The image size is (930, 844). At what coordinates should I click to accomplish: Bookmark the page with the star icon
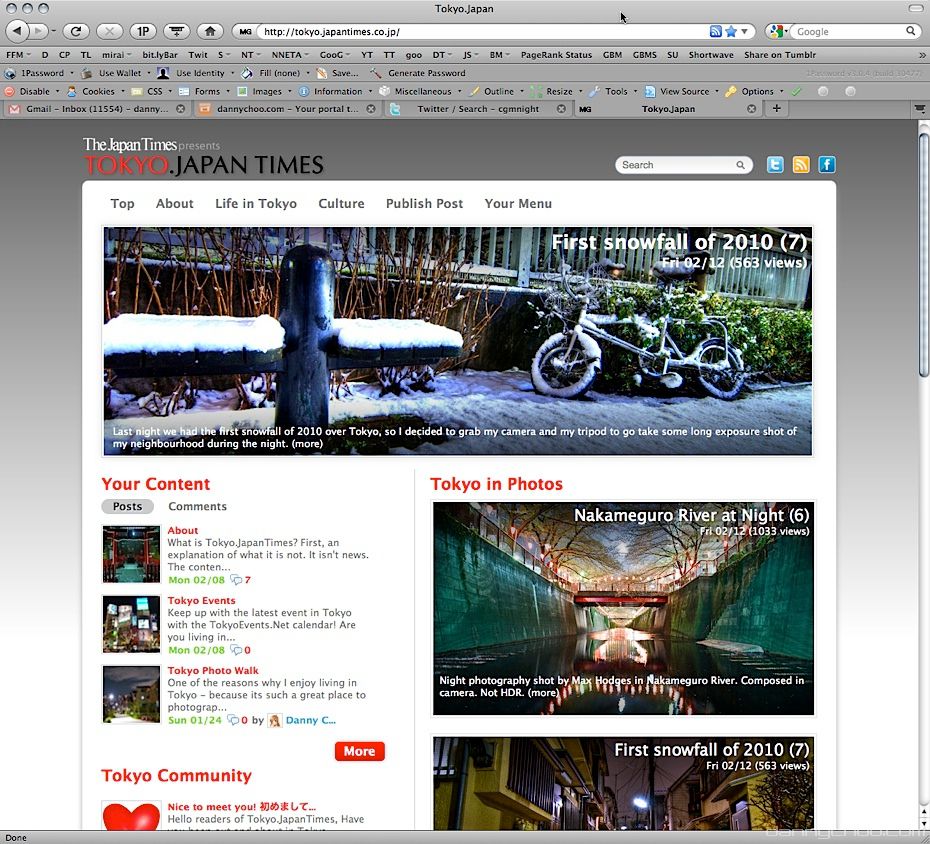pyautogui.click(x=731, y=32)
